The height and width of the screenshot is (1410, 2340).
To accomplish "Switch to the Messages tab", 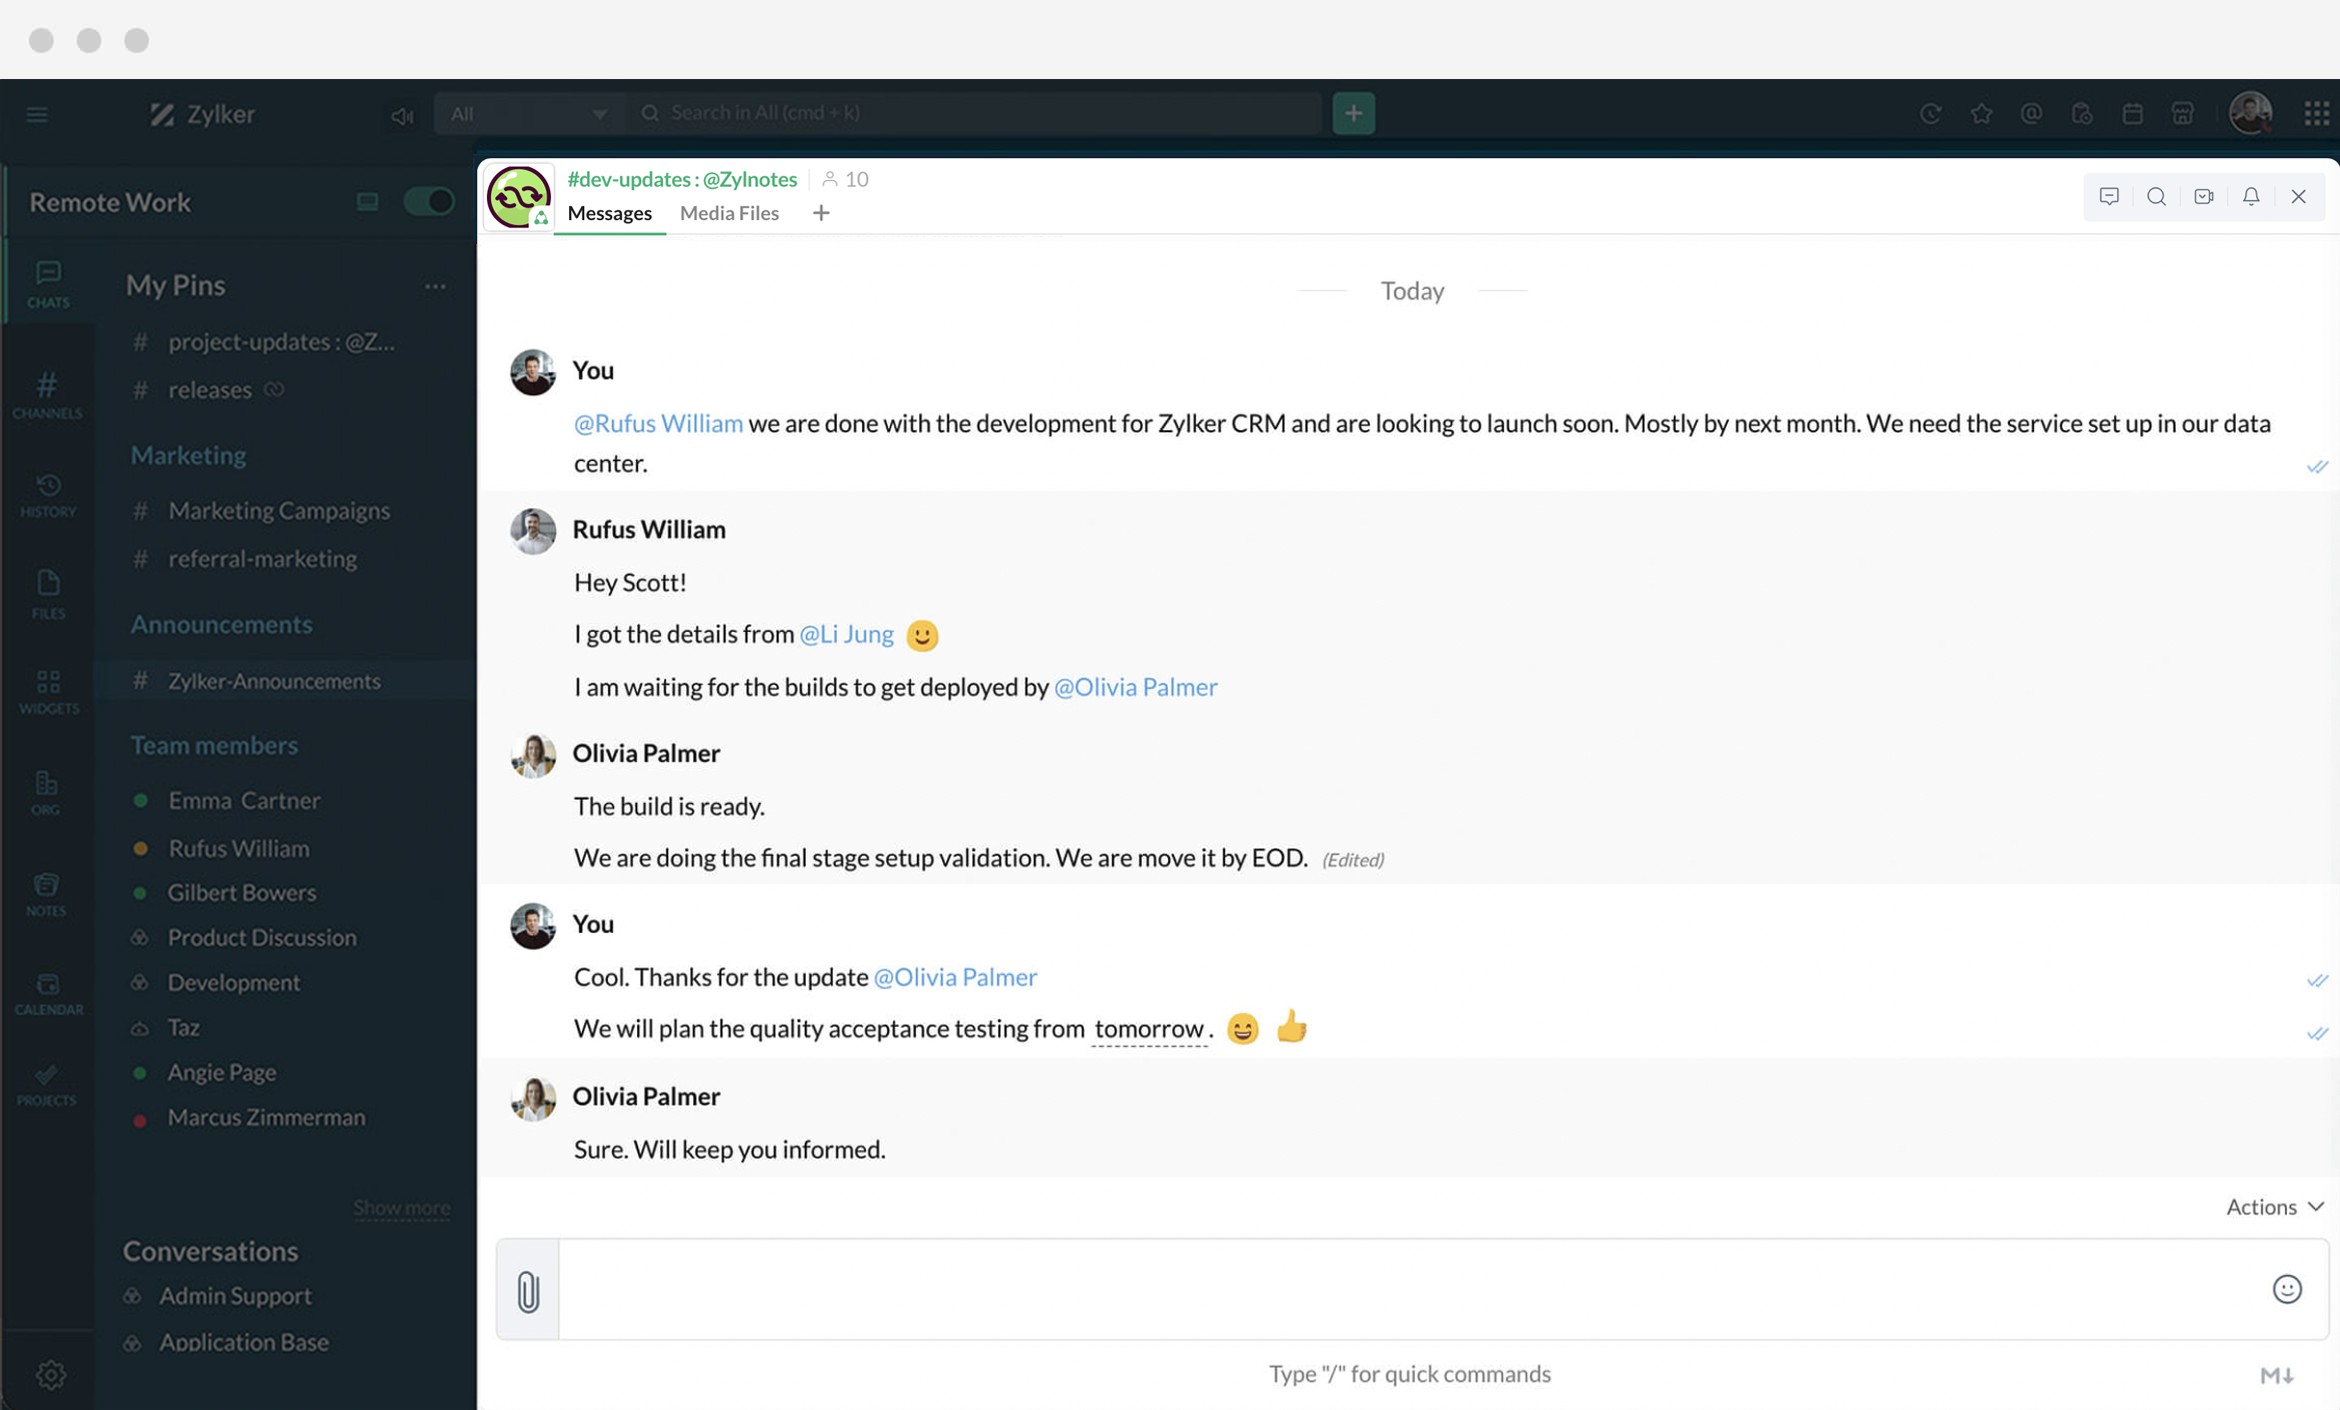I will (608, 212).
